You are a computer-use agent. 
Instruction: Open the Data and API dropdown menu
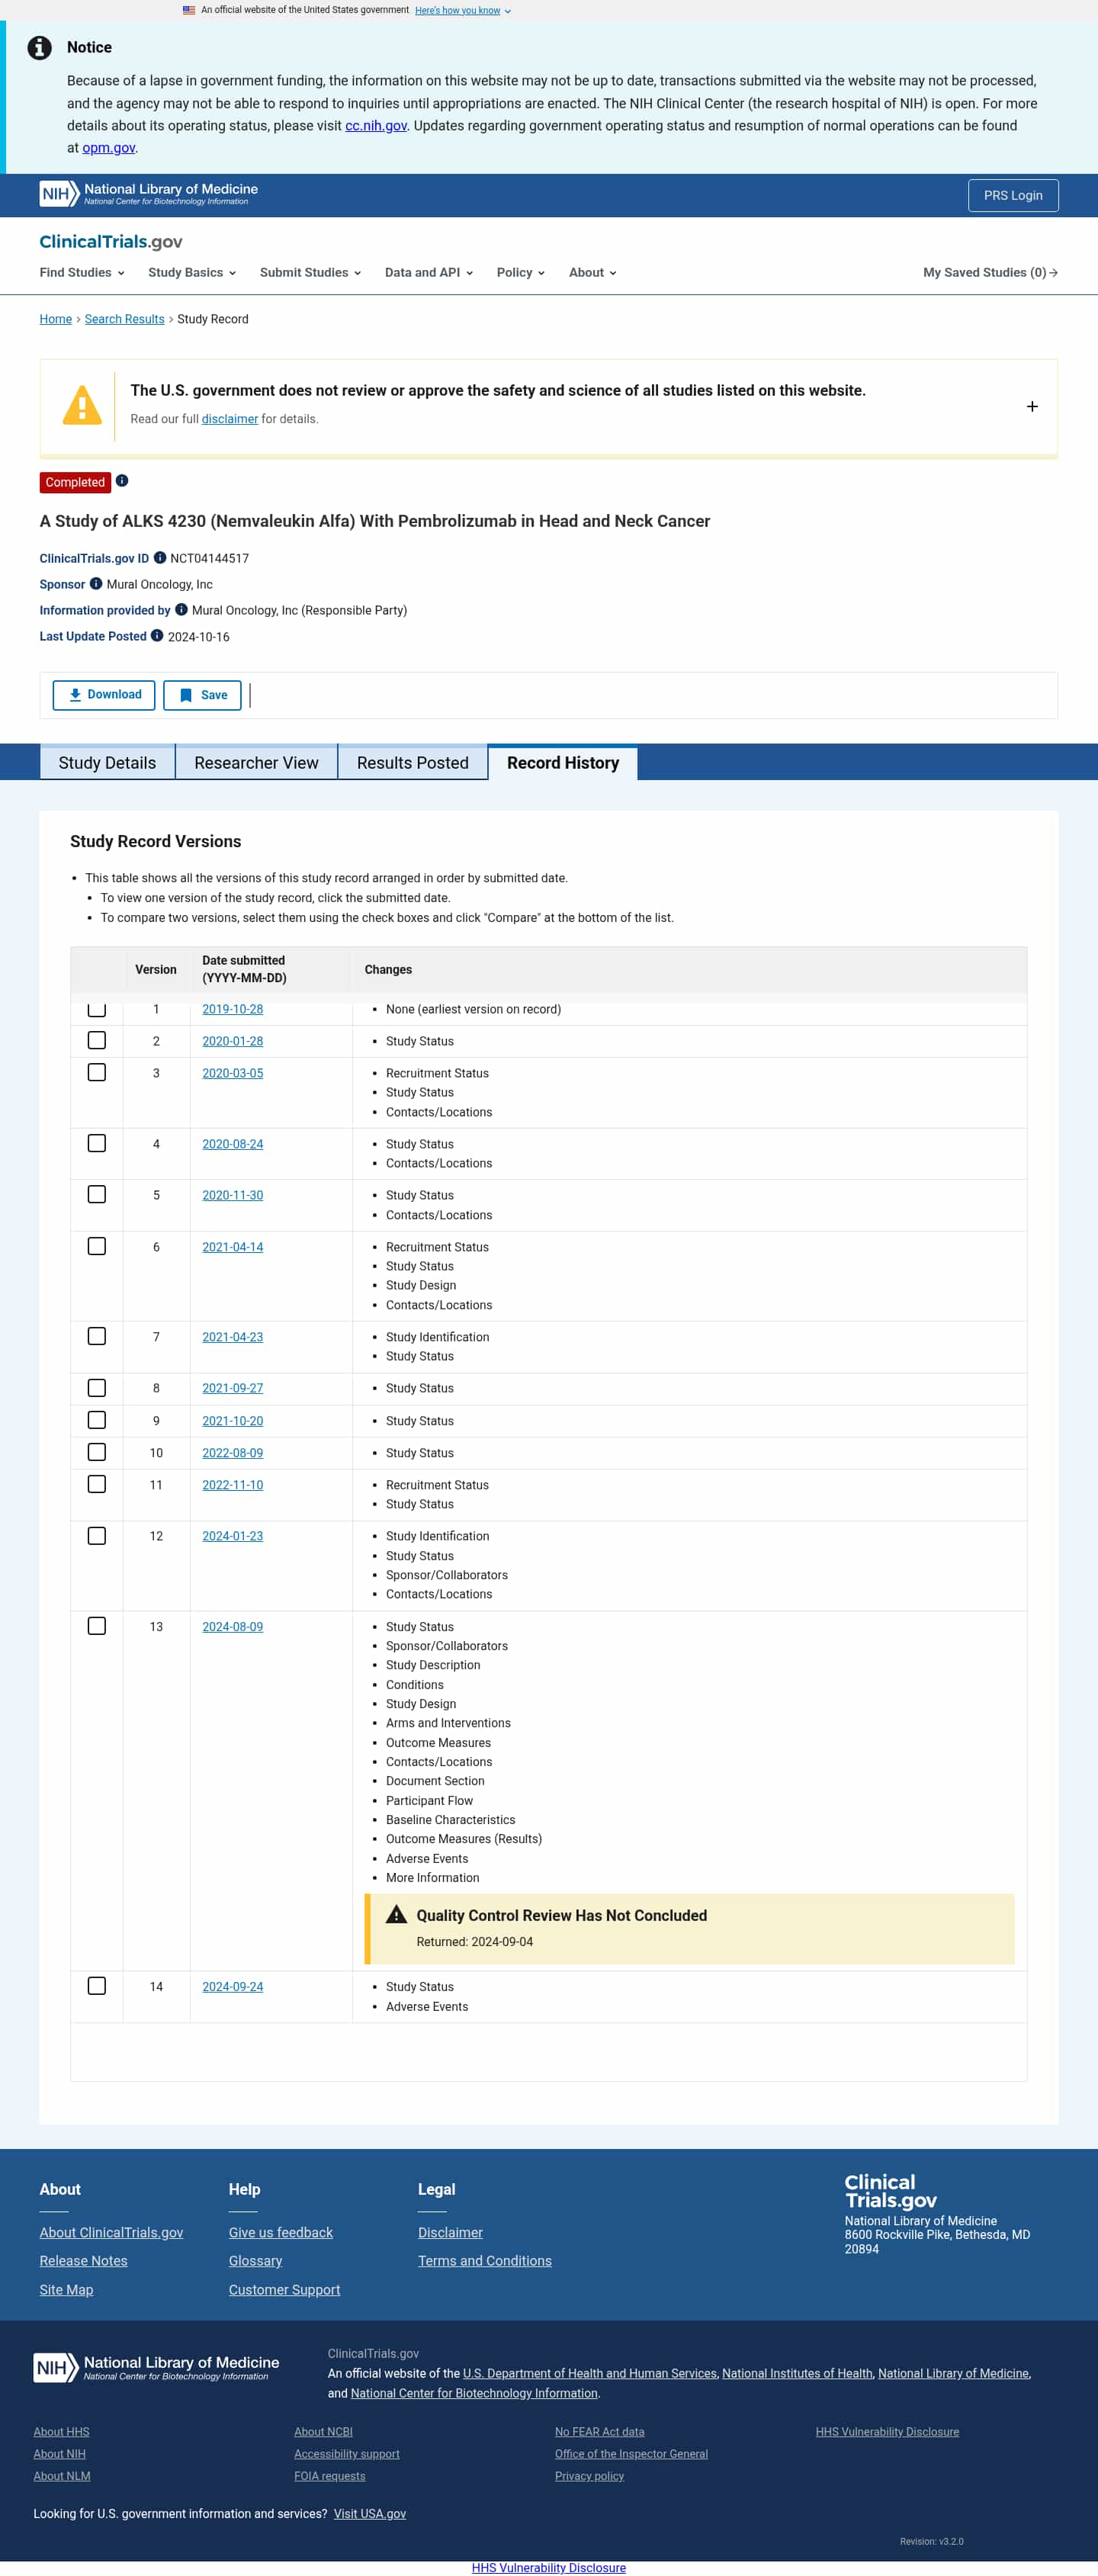[x=429, y=273]
